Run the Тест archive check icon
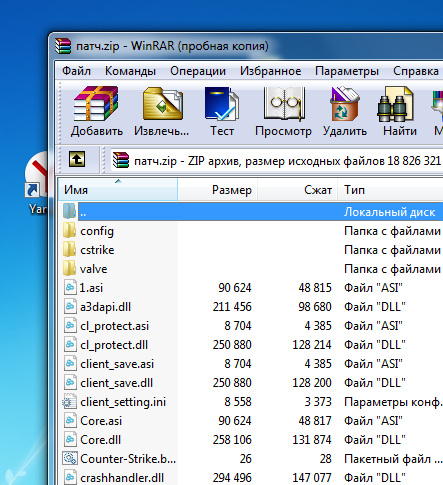Viewport: 443px width, 485px height. click(x=222, y=104)
